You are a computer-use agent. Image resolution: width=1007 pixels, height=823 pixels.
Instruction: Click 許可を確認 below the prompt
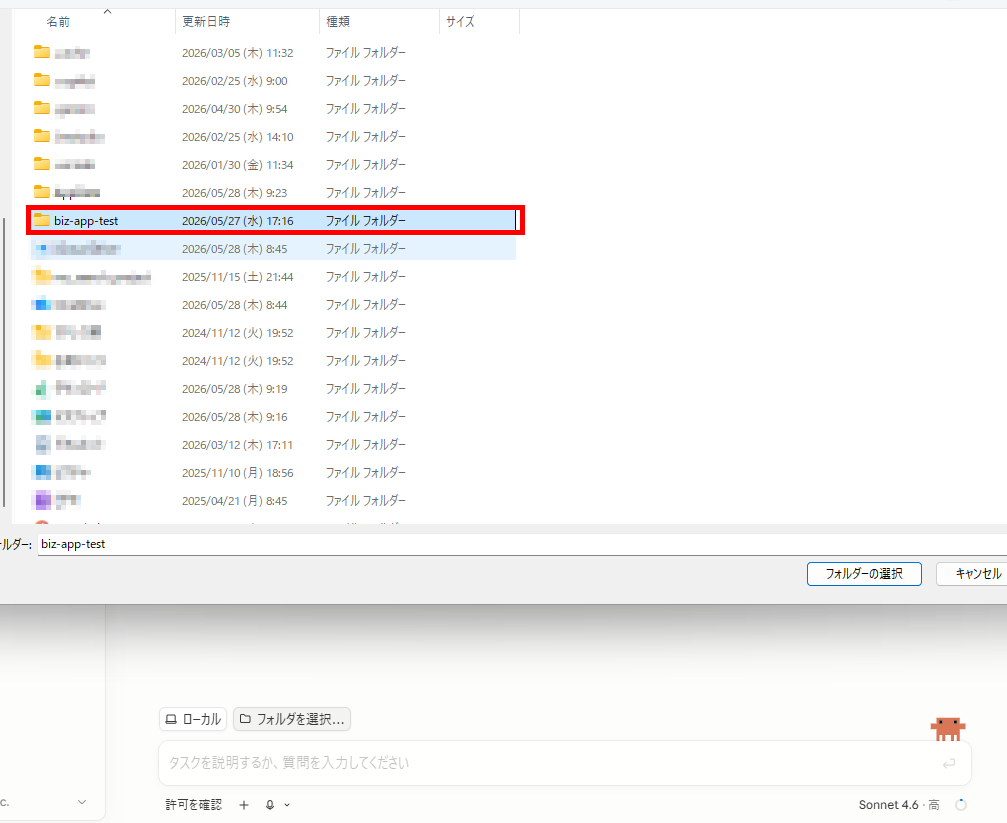193,804
